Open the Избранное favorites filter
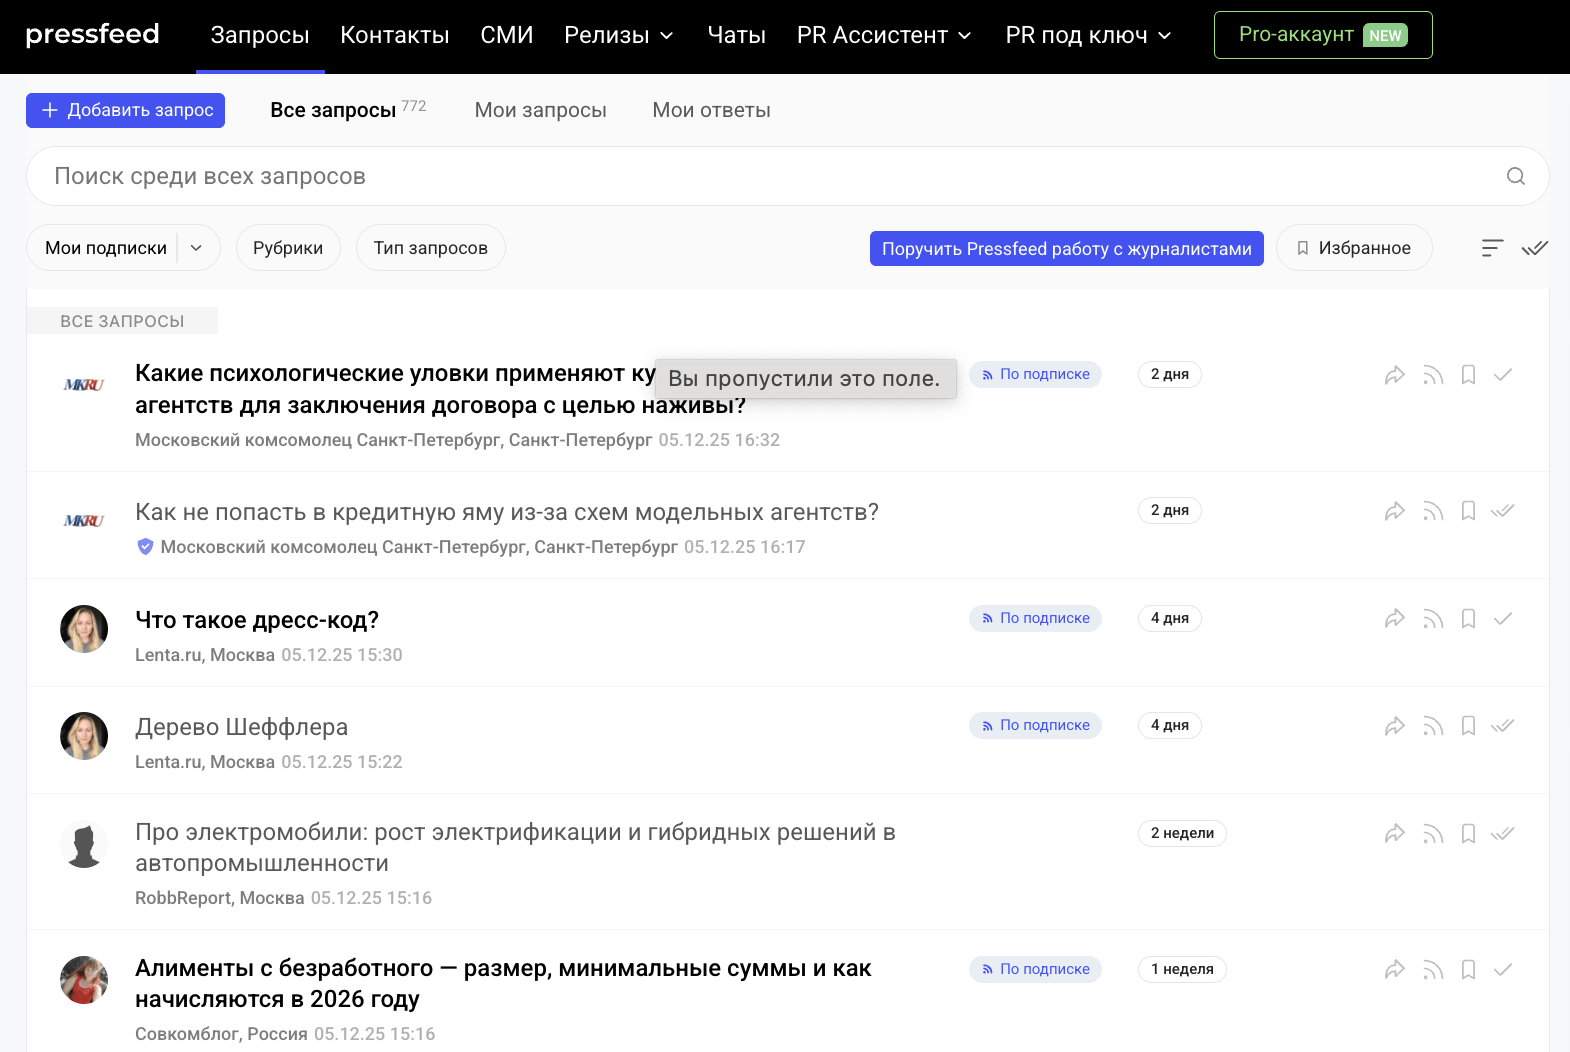Image resolution: width=1570 pixels, height=1052 pixels. [x=1353, y=248]
